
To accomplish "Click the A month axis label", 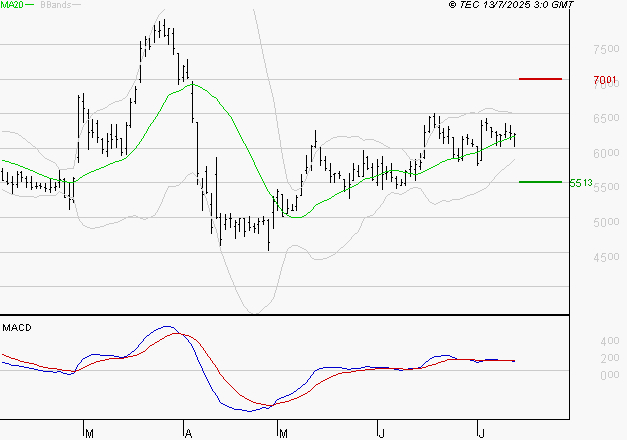I will (189, 434).
